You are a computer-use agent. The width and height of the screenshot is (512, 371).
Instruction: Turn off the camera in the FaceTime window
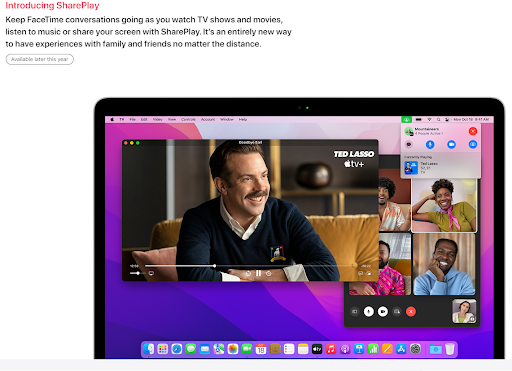tap(383, 312)
